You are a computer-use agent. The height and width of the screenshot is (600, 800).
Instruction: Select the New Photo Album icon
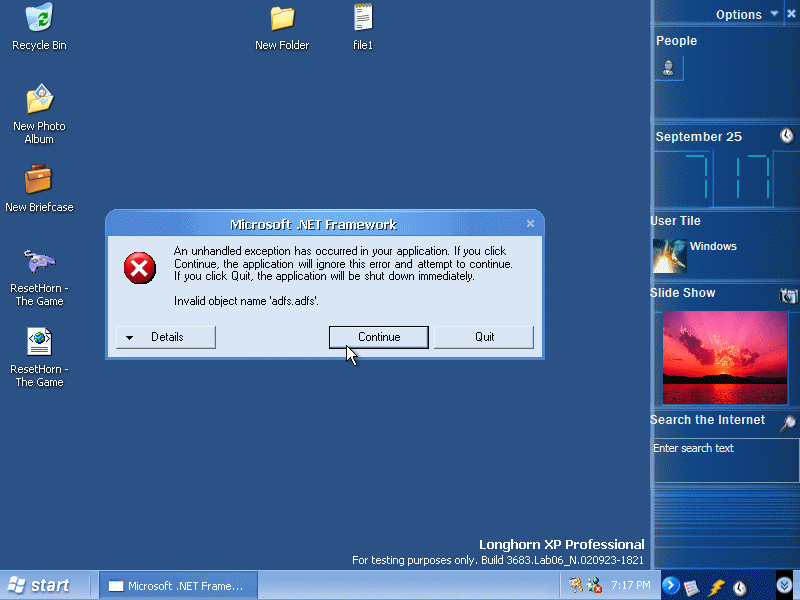(39, 114)
